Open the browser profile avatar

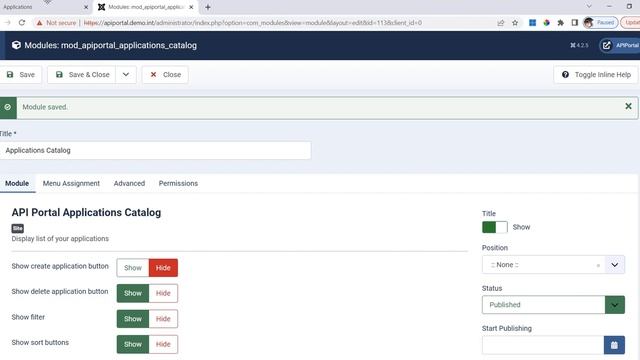[588, 23]
